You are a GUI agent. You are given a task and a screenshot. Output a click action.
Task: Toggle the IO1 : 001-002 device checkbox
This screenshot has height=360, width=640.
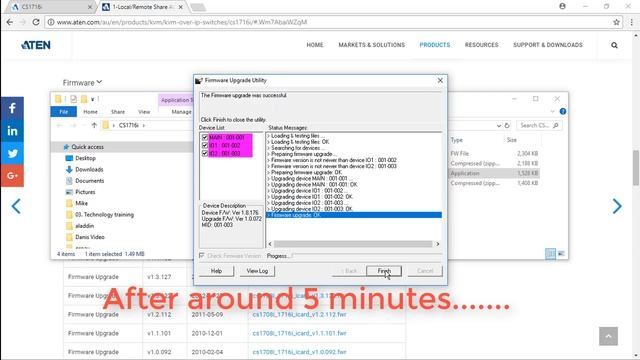pyautogui.click(x=205, y=145)
